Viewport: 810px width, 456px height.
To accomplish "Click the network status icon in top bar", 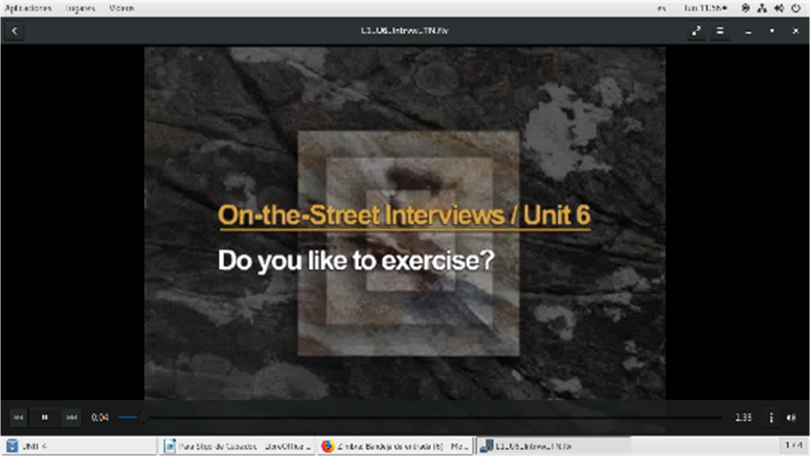I will click(x=761, y=8).
